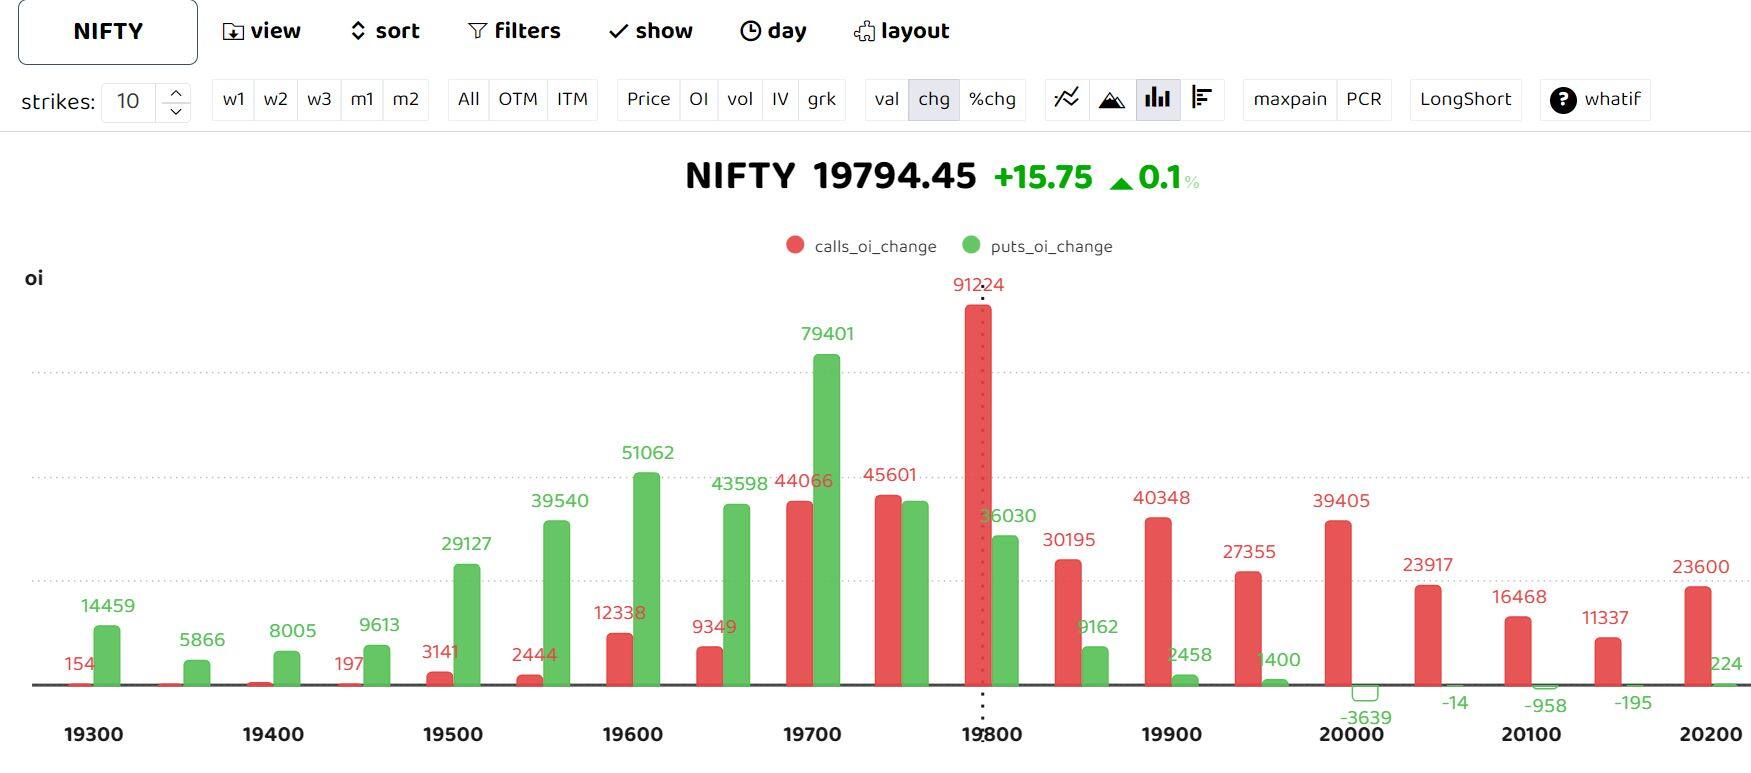This screenshot has height=773, width=1751.
Task: Click the +15.75 change value
Action: pos(1043,178)
